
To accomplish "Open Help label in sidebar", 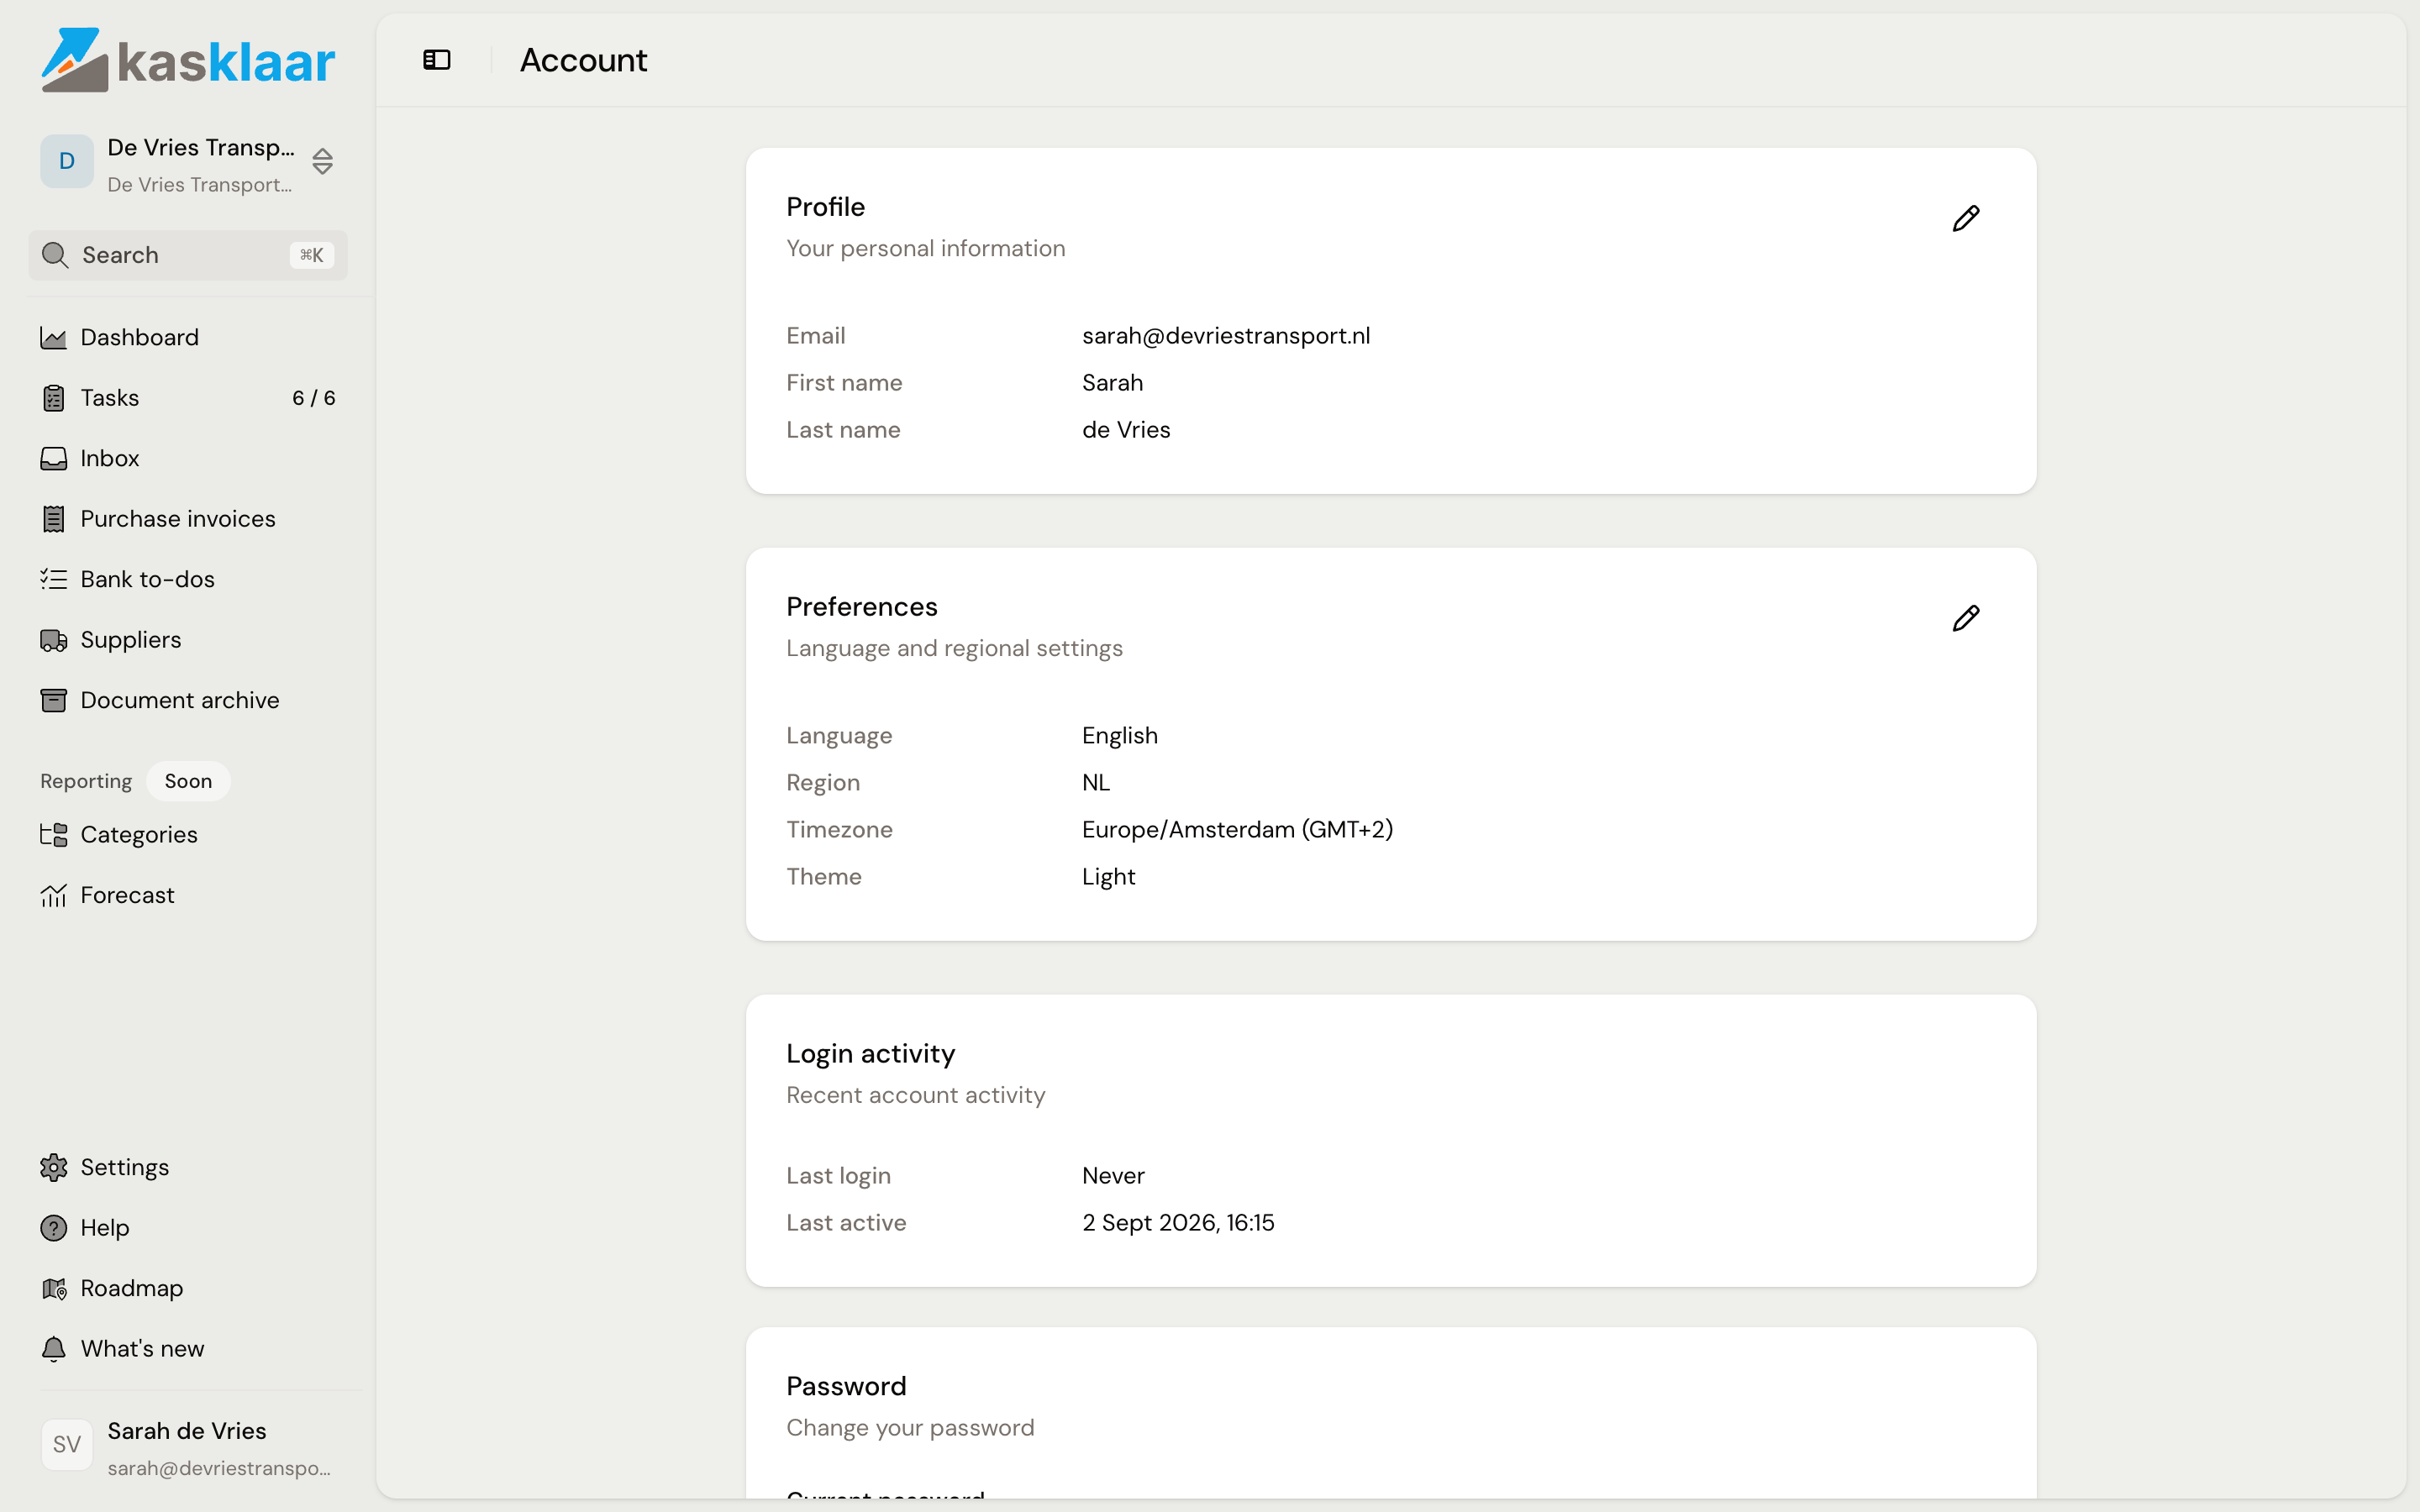I will [105, 1228].
